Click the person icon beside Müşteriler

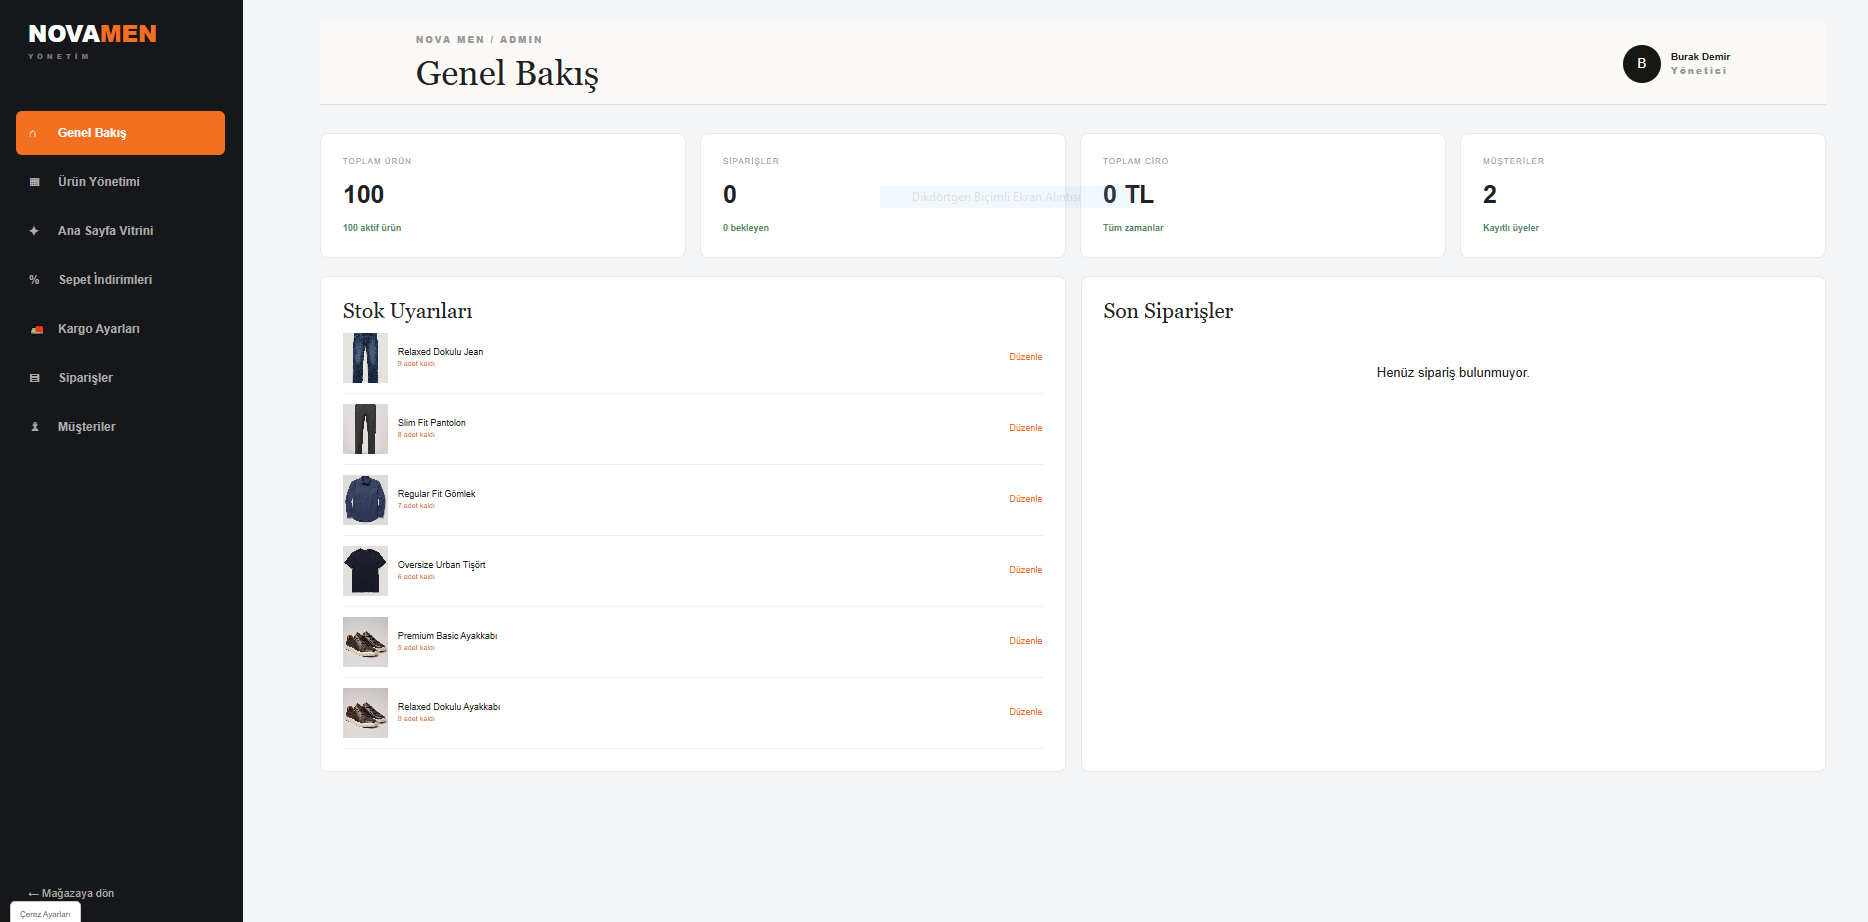(x=35, y=427)
